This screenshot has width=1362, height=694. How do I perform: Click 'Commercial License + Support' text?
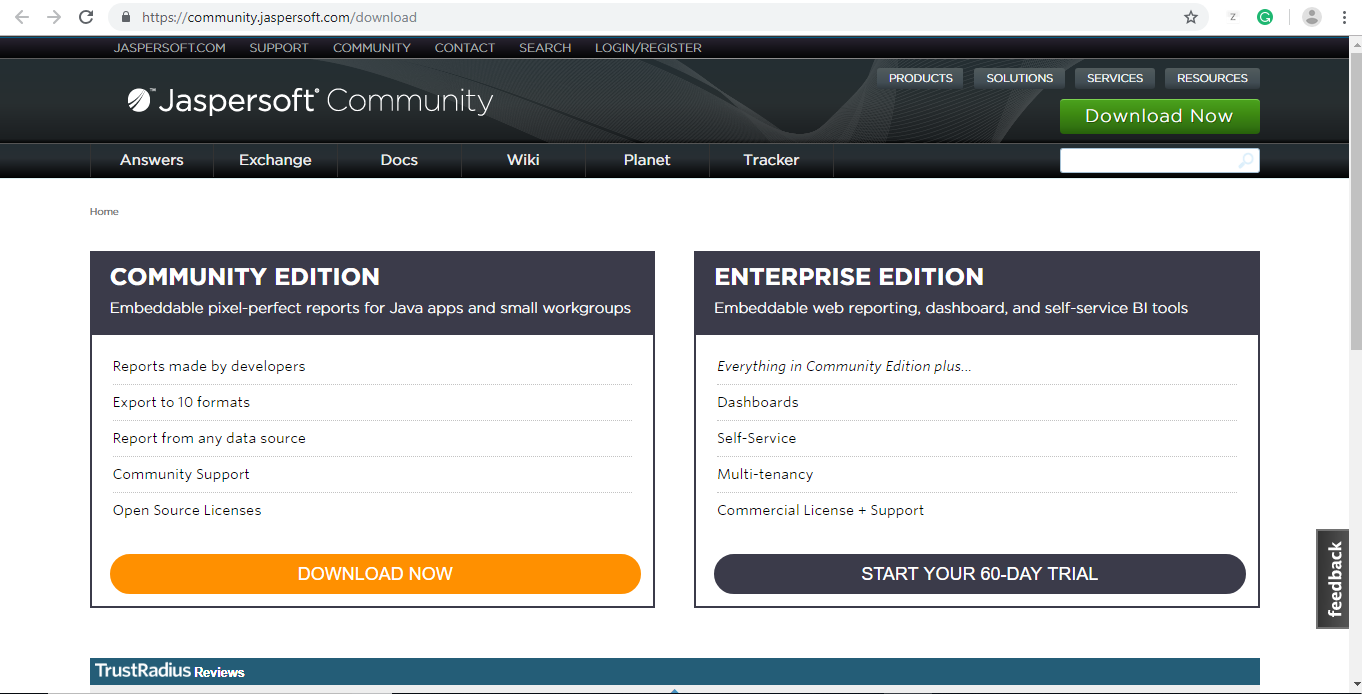pyautogui.click(x=820, y=510)
